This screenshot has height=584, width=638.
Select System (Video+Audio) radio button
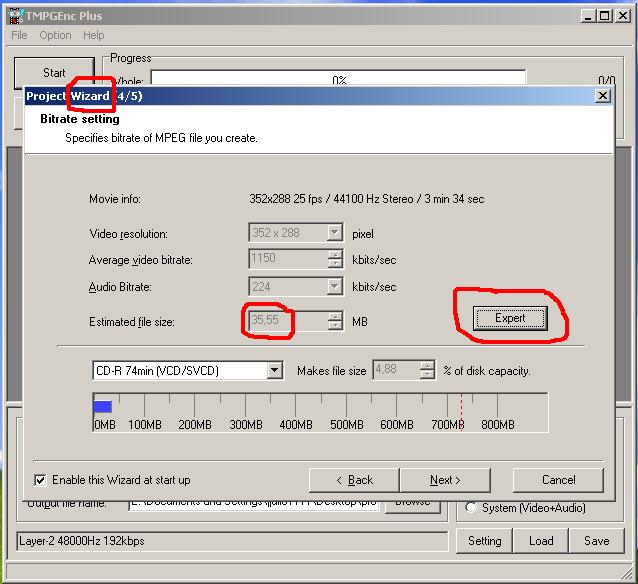[471, 507]
